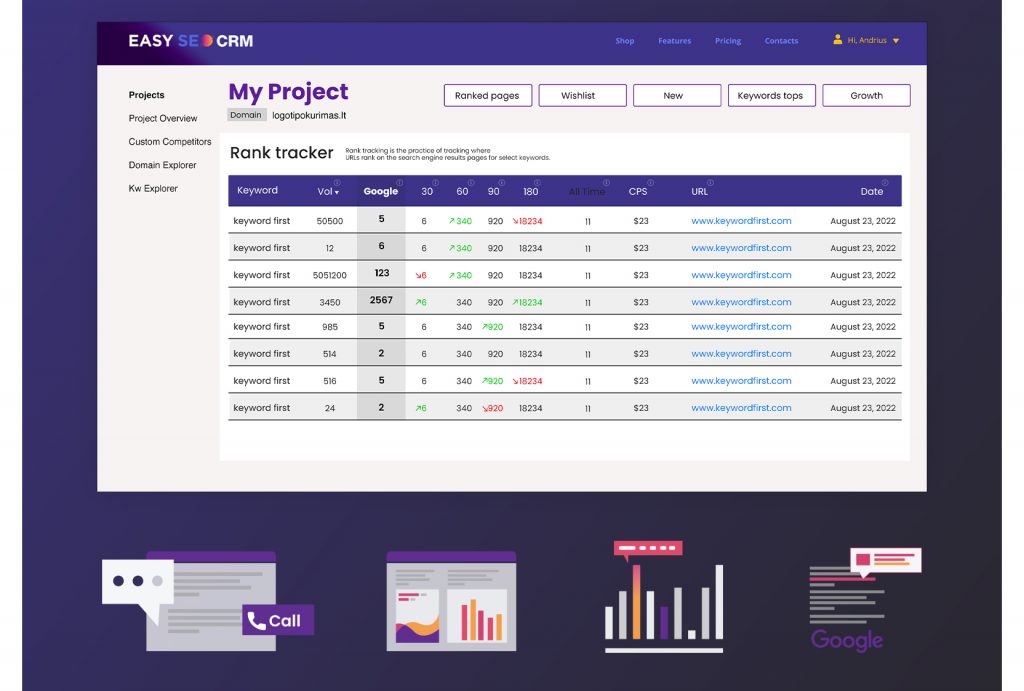
Task: Expand the Hi, Andrius account dropdown arrow
Action: coord(896,40)
